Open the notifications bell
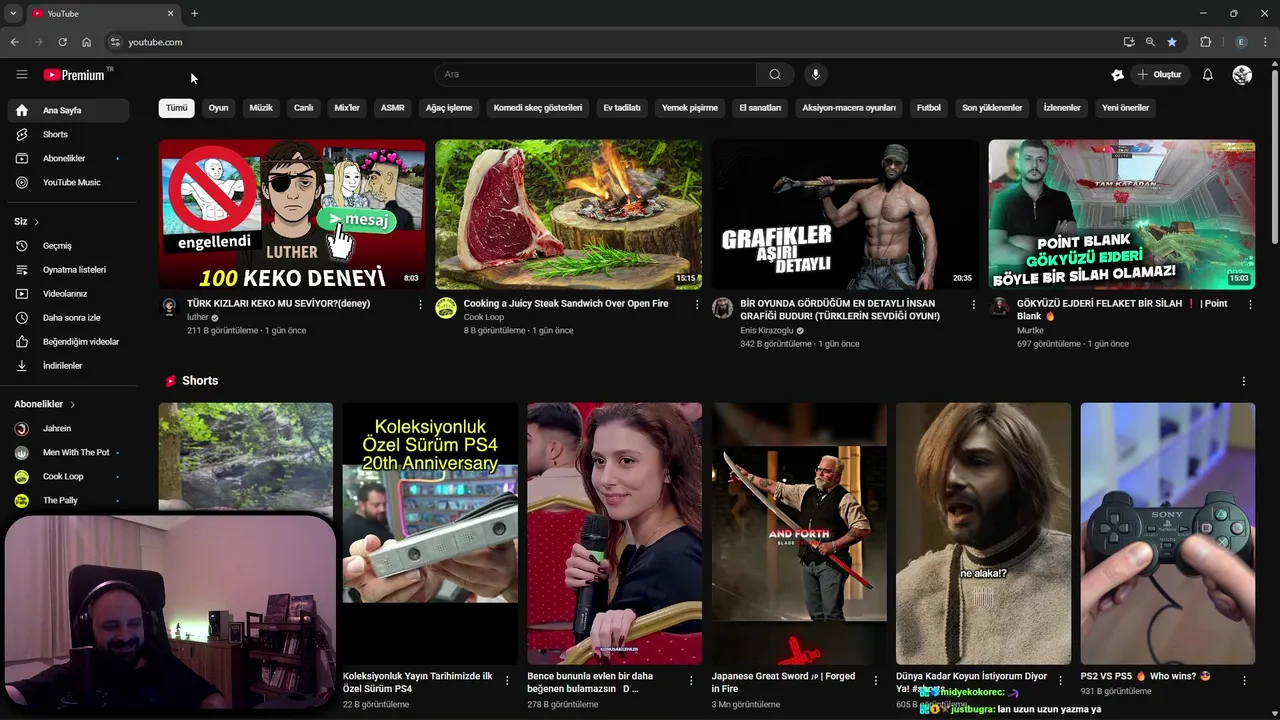 (x=1208, y=74)
